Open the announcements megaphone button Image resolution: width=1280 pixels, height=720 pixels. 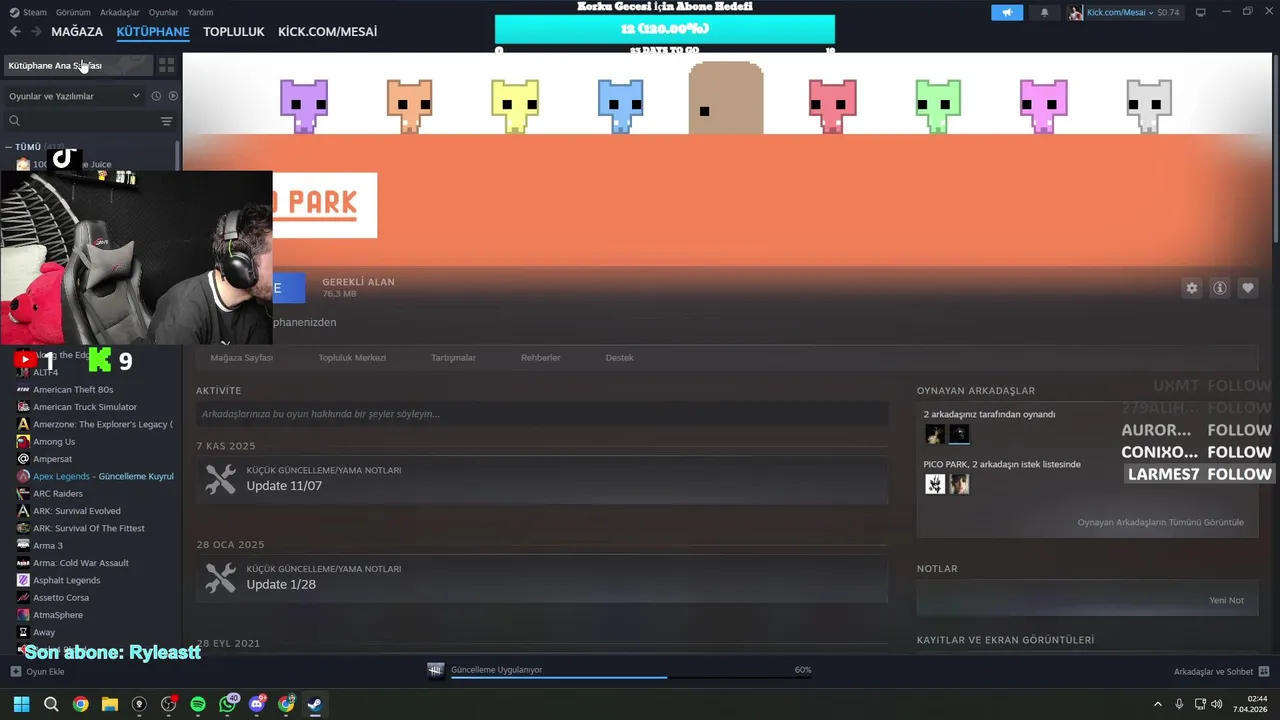click(1007, 13)
